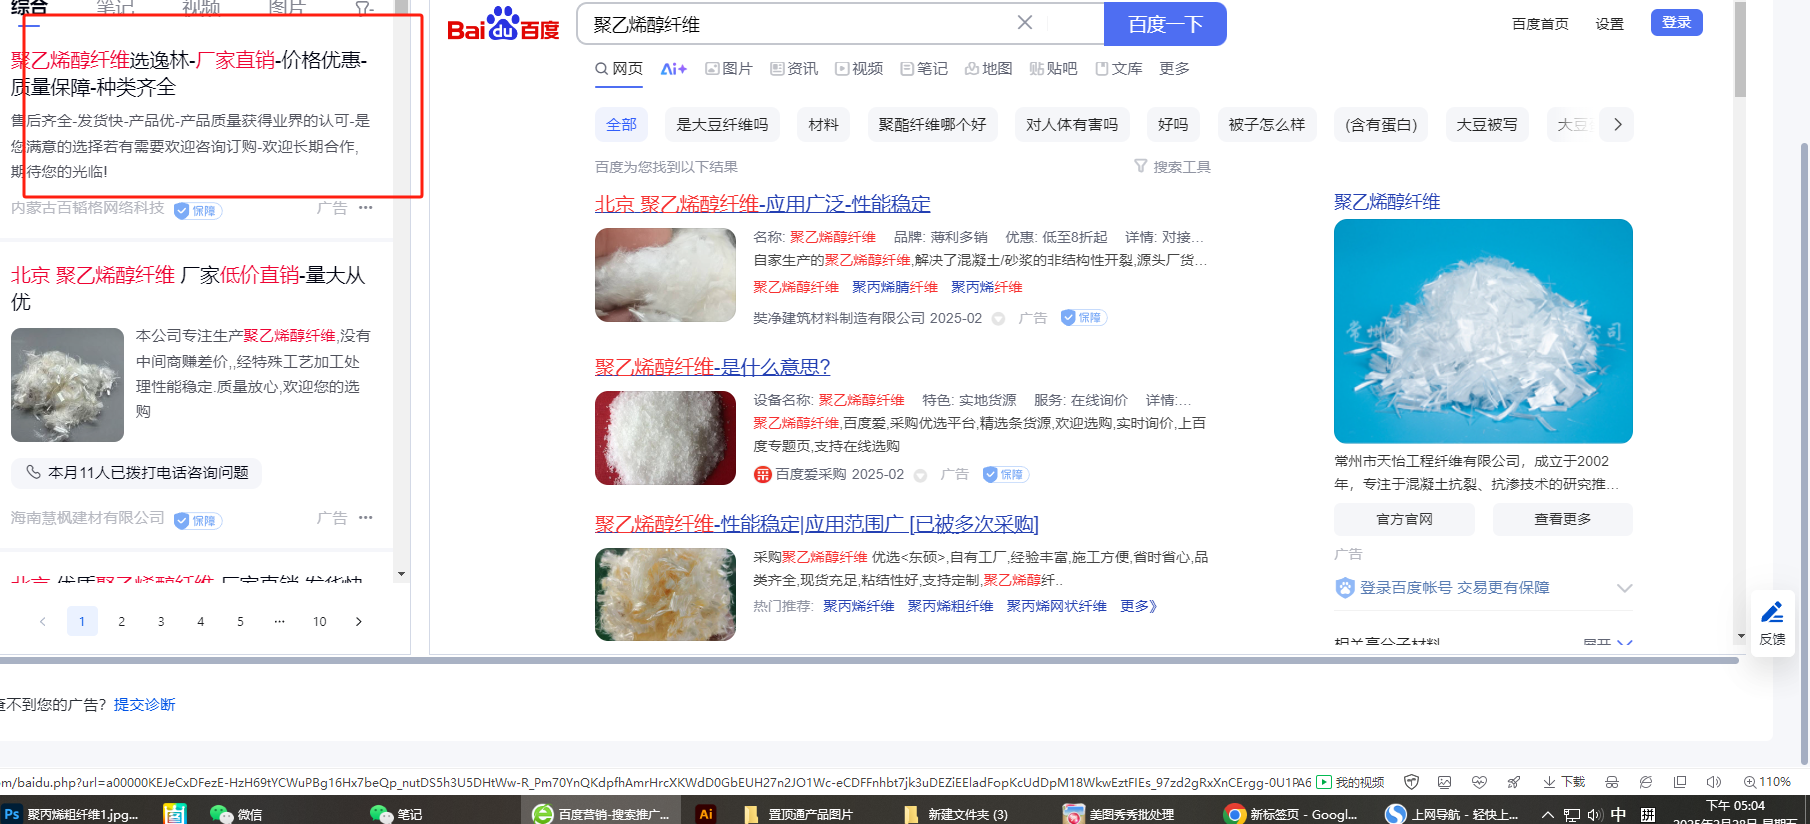Click the input method 中 indicator in the tray

point(1619,814)
